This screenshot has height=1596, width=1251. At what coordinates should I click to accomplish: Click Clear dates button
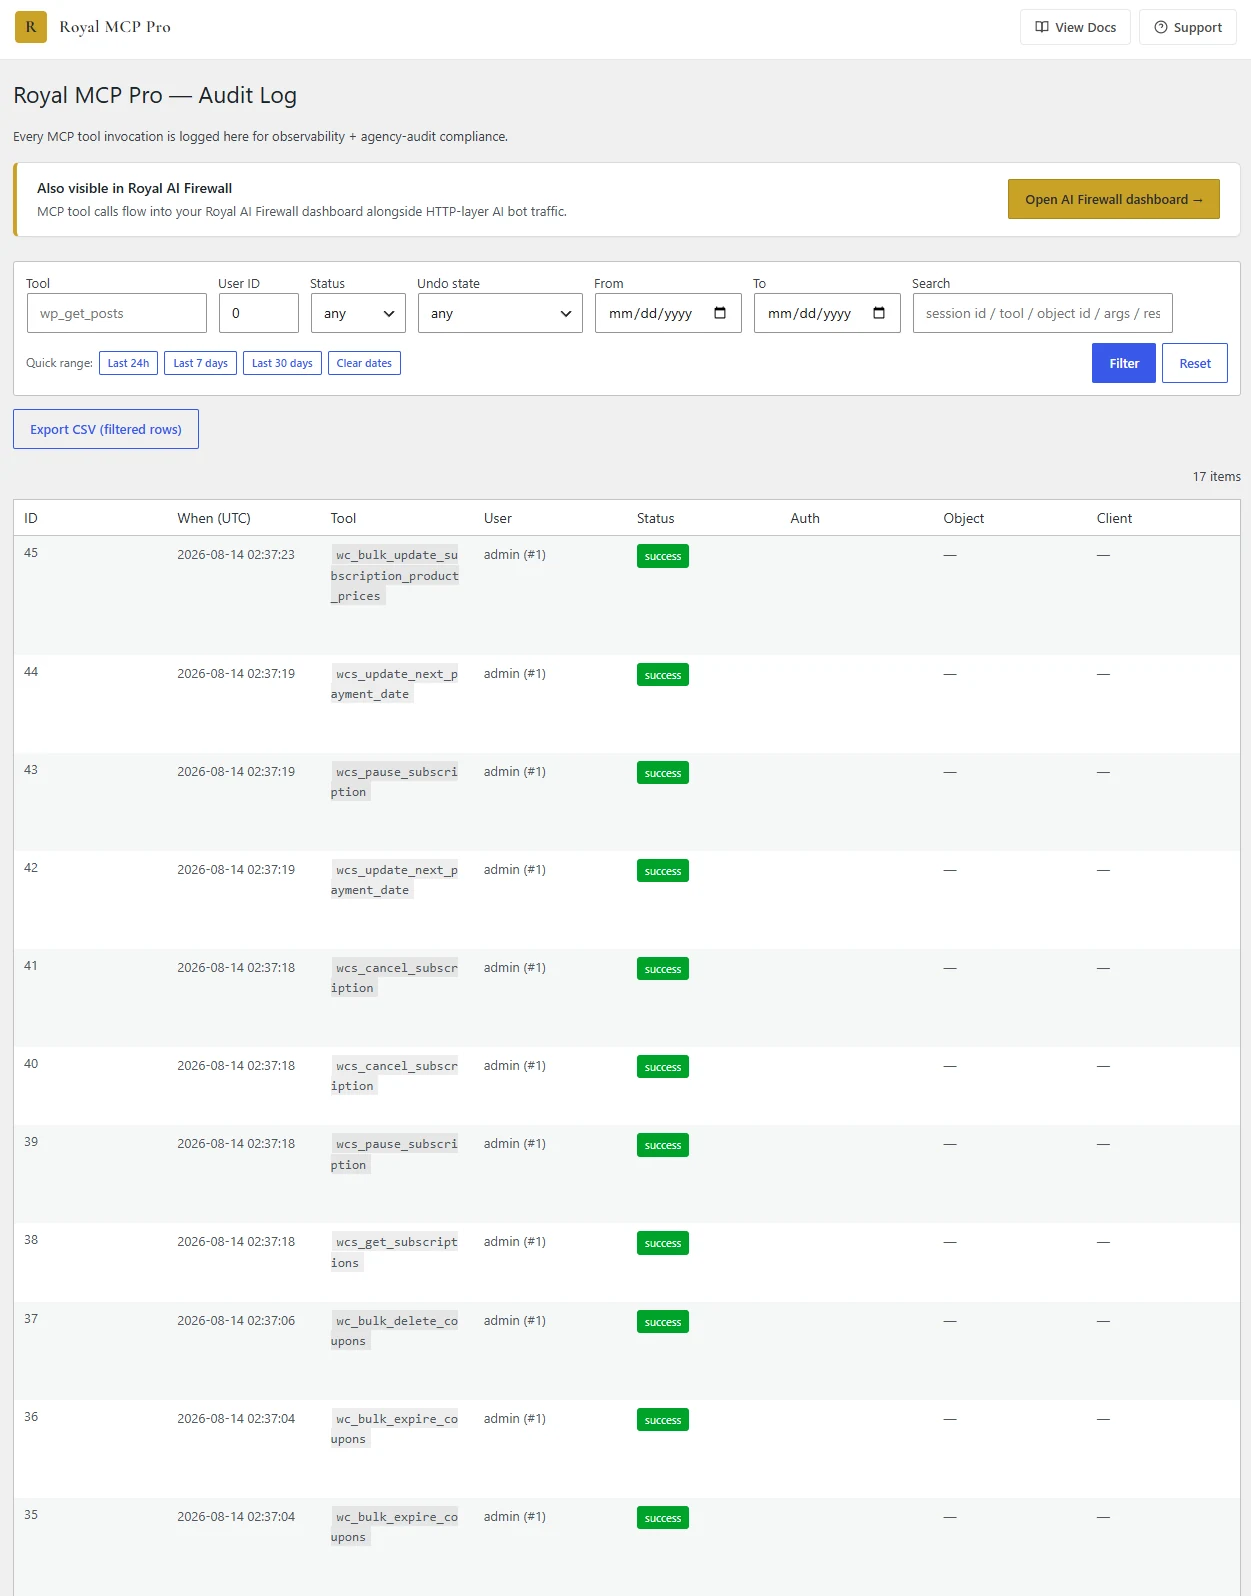[x=364, y=363]
